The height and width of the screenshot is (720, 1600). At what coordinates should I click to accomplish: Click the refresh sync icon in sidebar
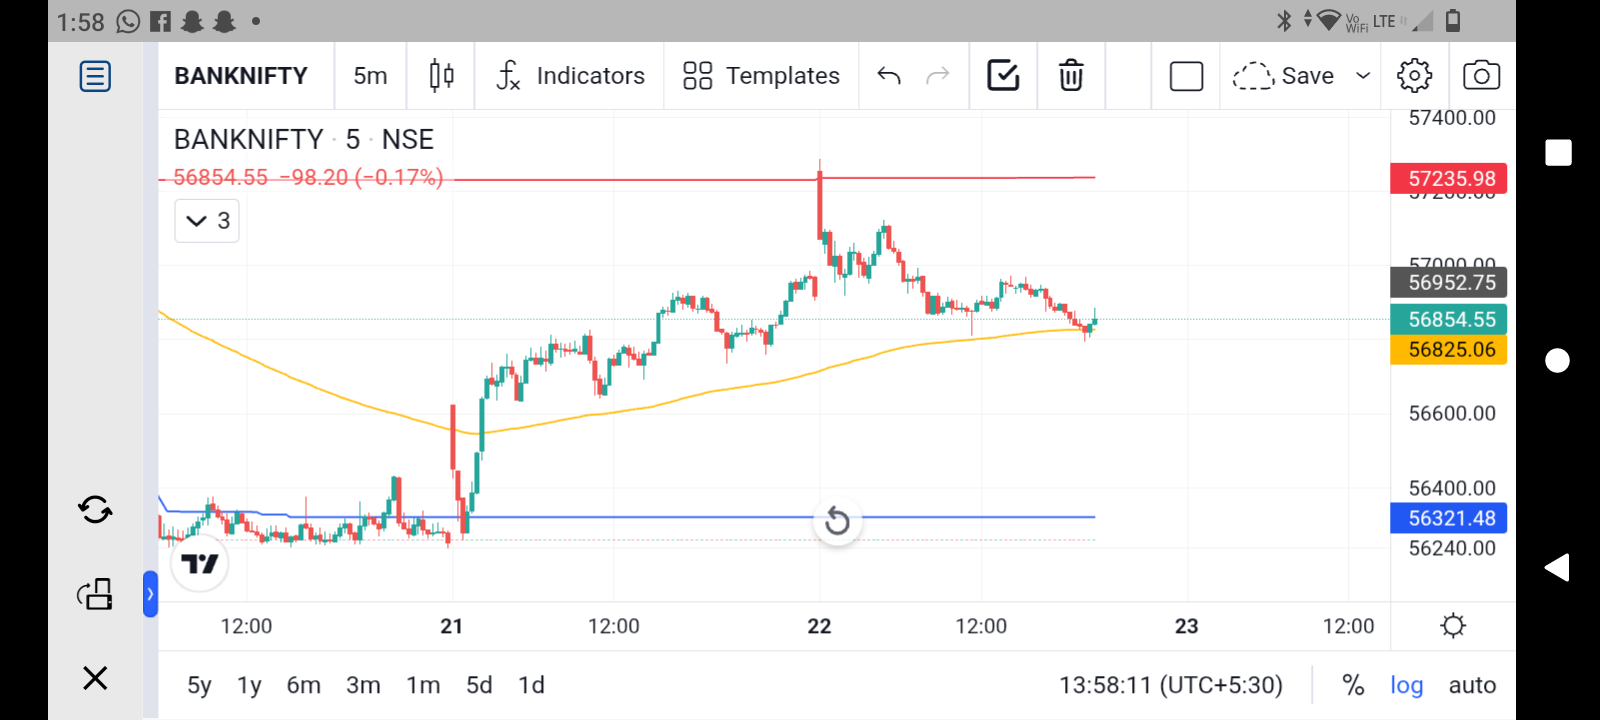tap(95, 510)
